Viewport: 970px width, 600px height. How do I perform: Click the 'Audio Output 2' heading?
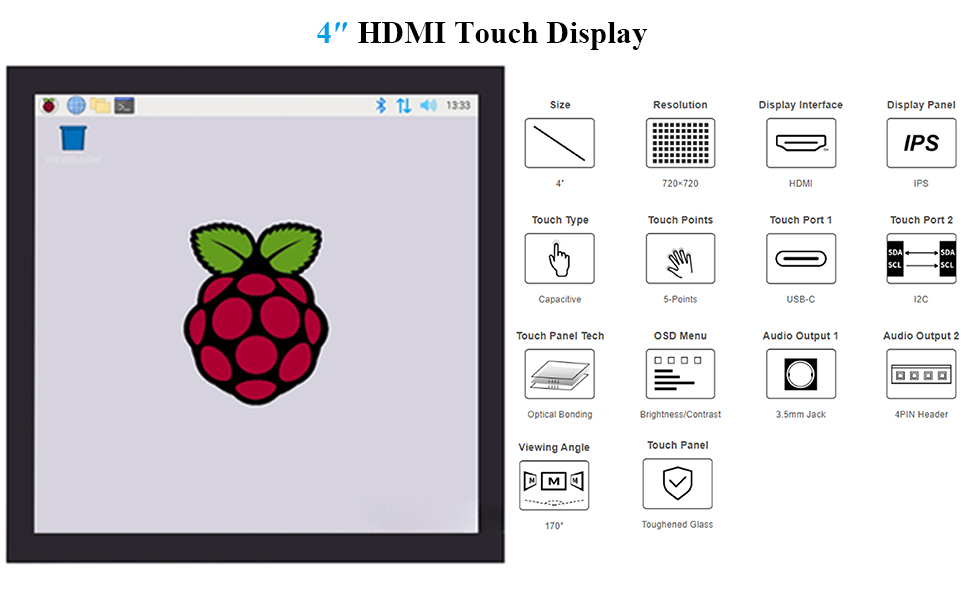pyautogui.click(x=921, y=336)
